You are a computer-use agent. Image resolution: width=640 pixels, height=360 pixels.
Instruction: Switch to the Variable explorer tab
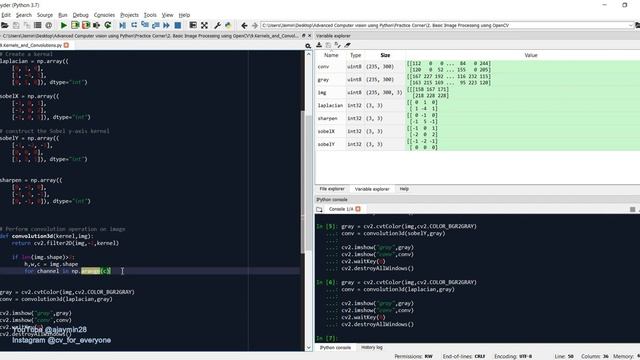click(372, 189)
